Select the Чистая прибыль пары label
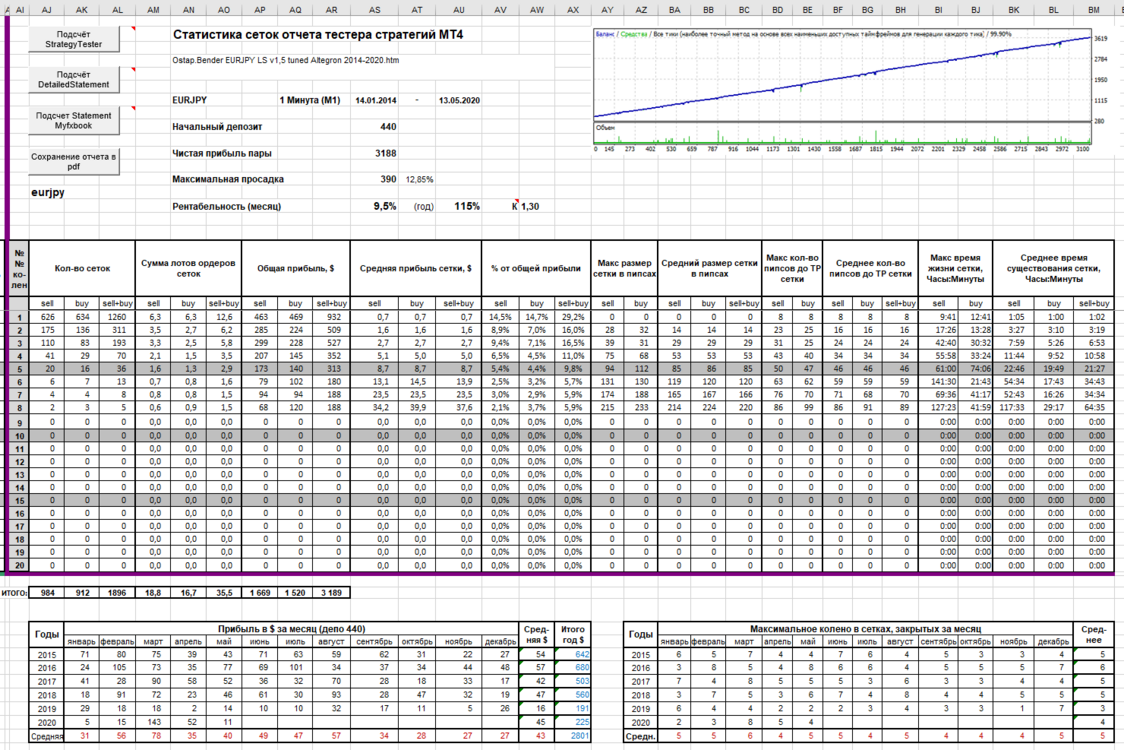This screenshot has width=1124, height=750. coord(222,153)
